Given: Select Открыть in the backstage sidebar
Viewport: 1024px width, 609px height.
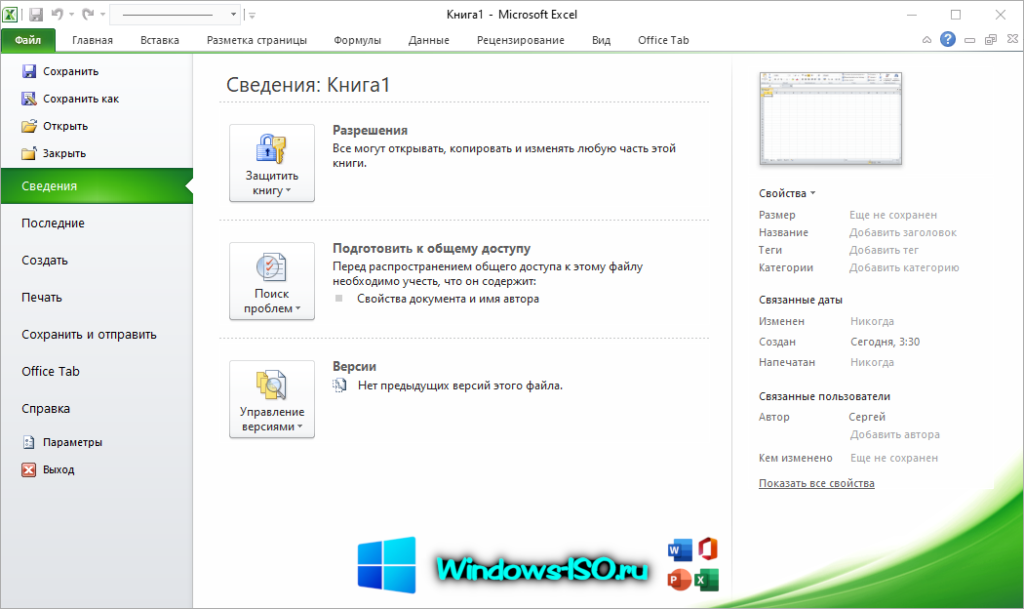Looking at the screenshot, I should (x=55, y=126).
